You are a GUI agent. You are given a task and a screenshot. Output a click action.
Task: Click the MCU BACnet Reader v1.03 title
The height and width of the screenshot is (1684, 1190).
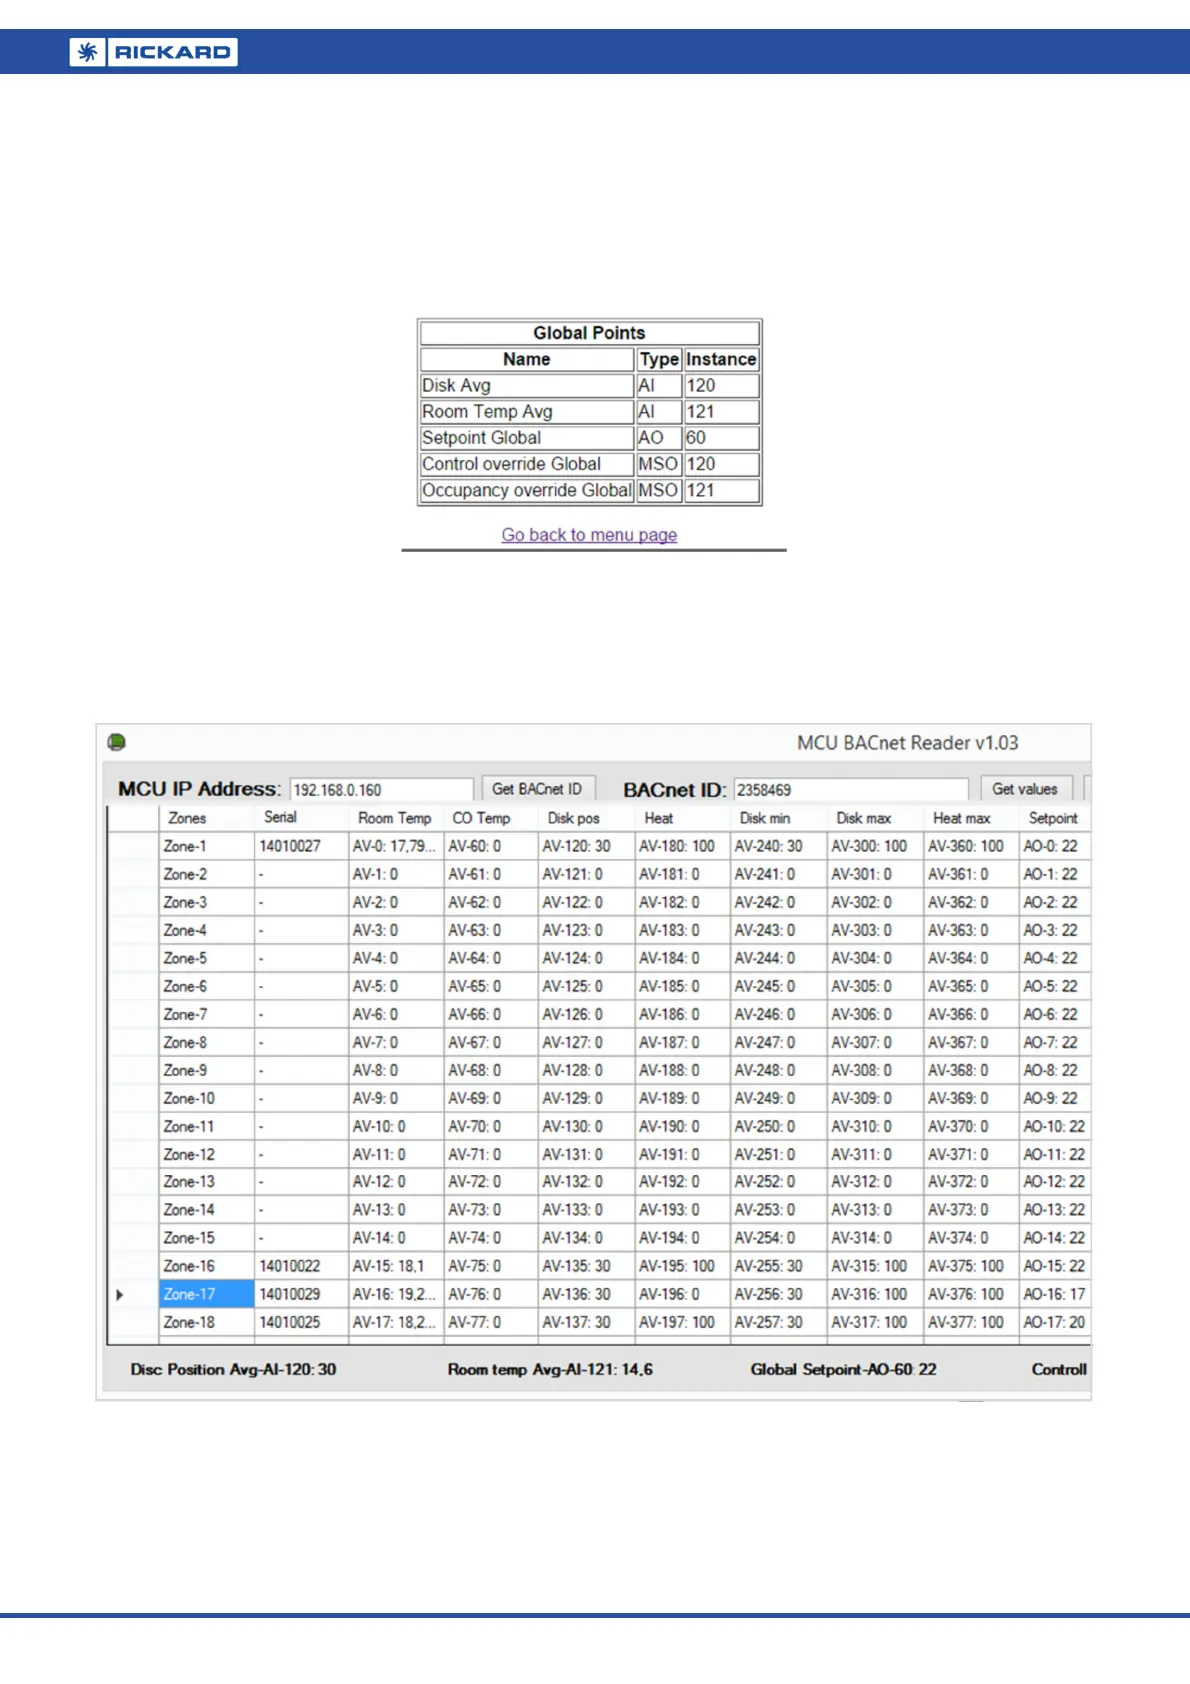[907, 743]
